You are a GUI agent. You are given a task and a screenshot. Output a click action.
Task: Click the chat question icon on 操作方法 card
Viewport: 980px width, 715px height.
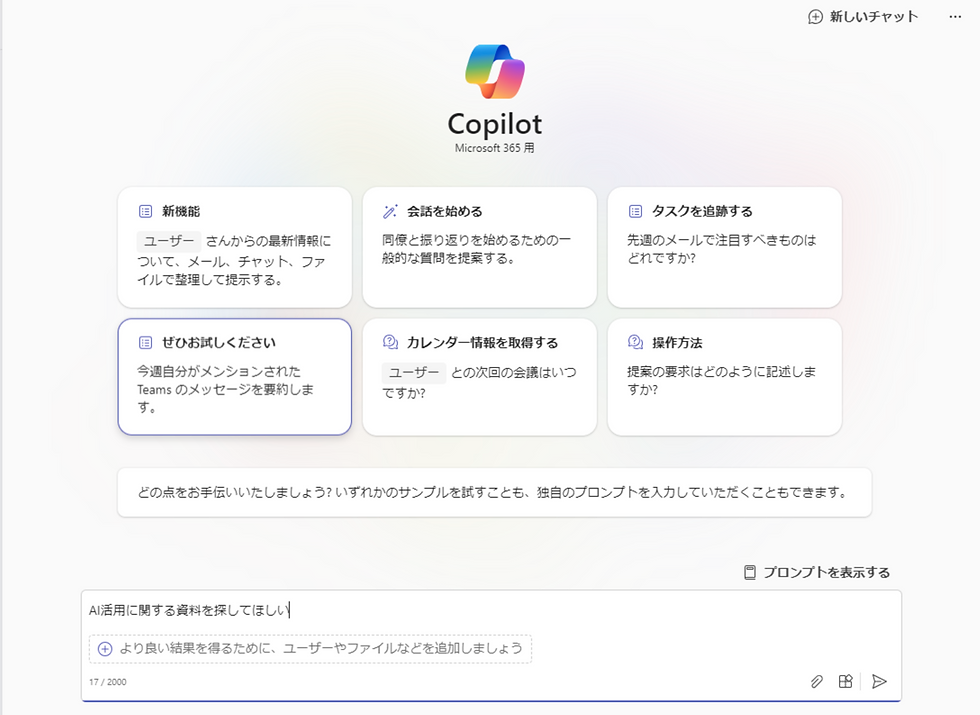point(635,342)
